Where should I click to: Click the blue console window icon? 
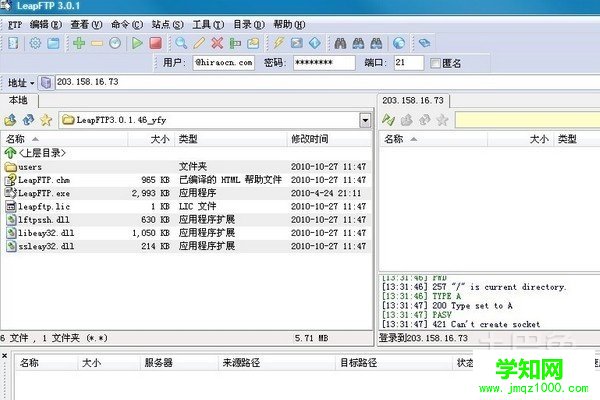coord(297,43)
